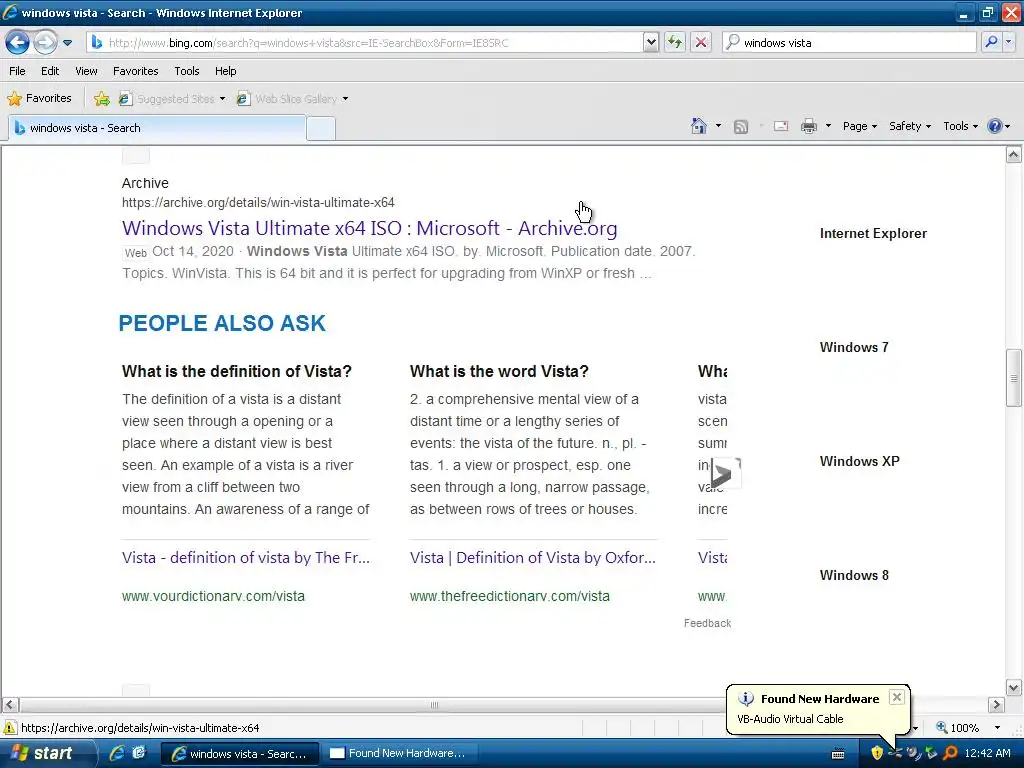Go back with the Back arrow button
Viewport: 1024px width, 768px height.
[x=18, y=43]
